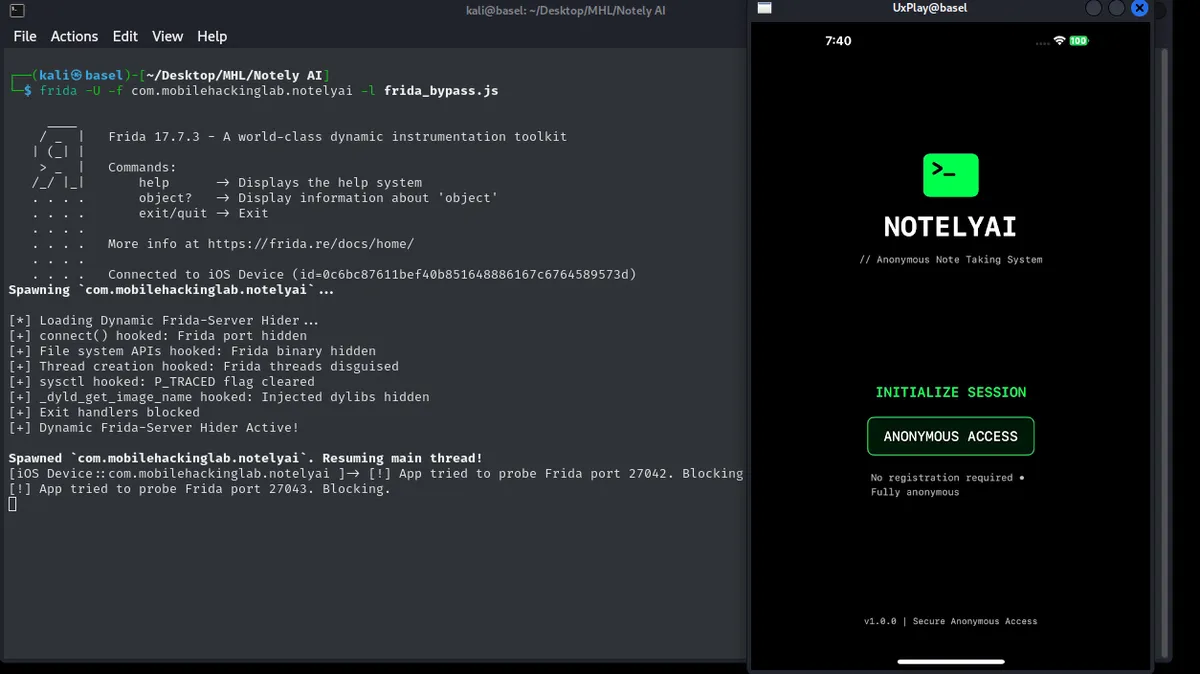Viewport: 1200px width, 674px height.
Task: Open the Edit menu
Action: click(x=125, y=36)
